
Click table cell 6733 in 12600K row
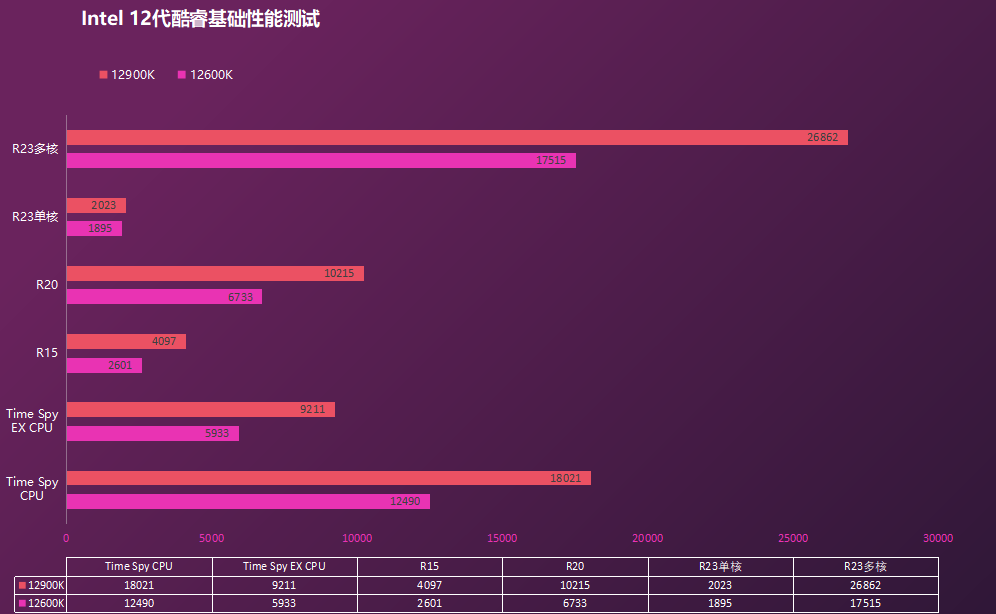[x=575, y=603]
